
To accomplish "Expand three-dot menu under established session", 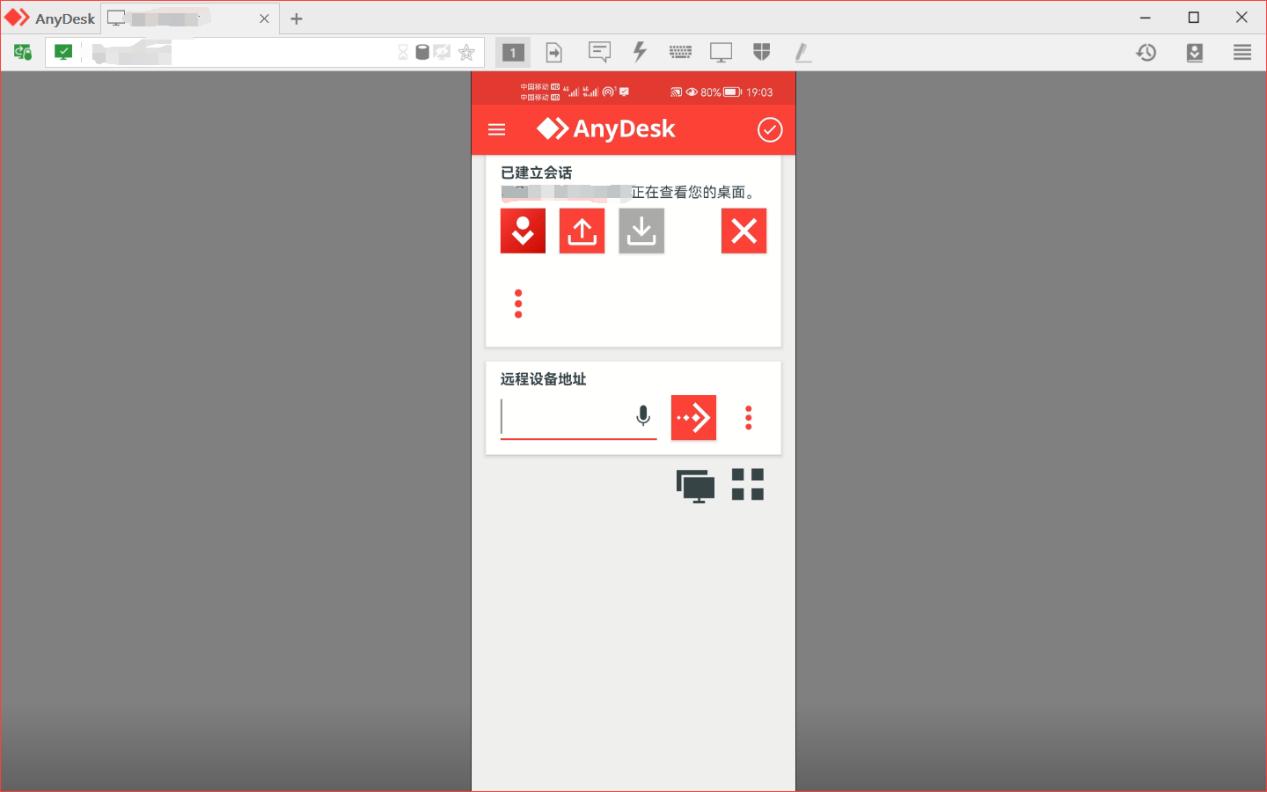I will [518, 304].
